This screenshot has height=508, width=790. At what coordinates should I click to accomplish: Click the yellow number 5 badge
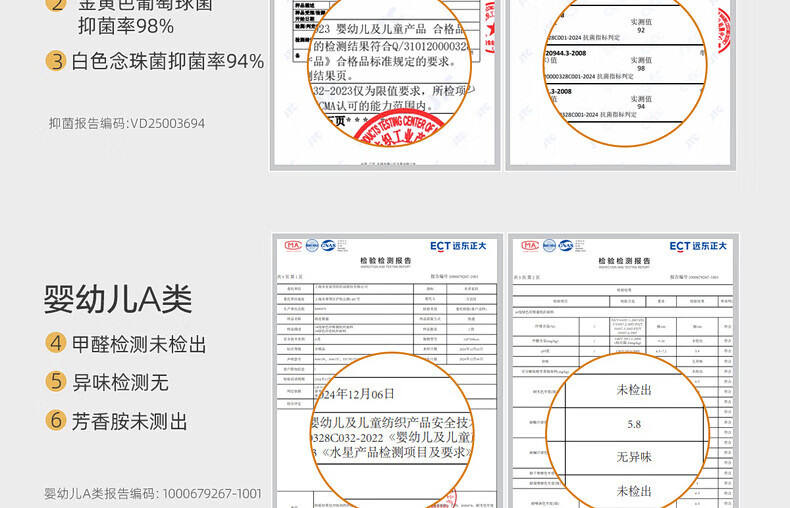click(57, 382)
